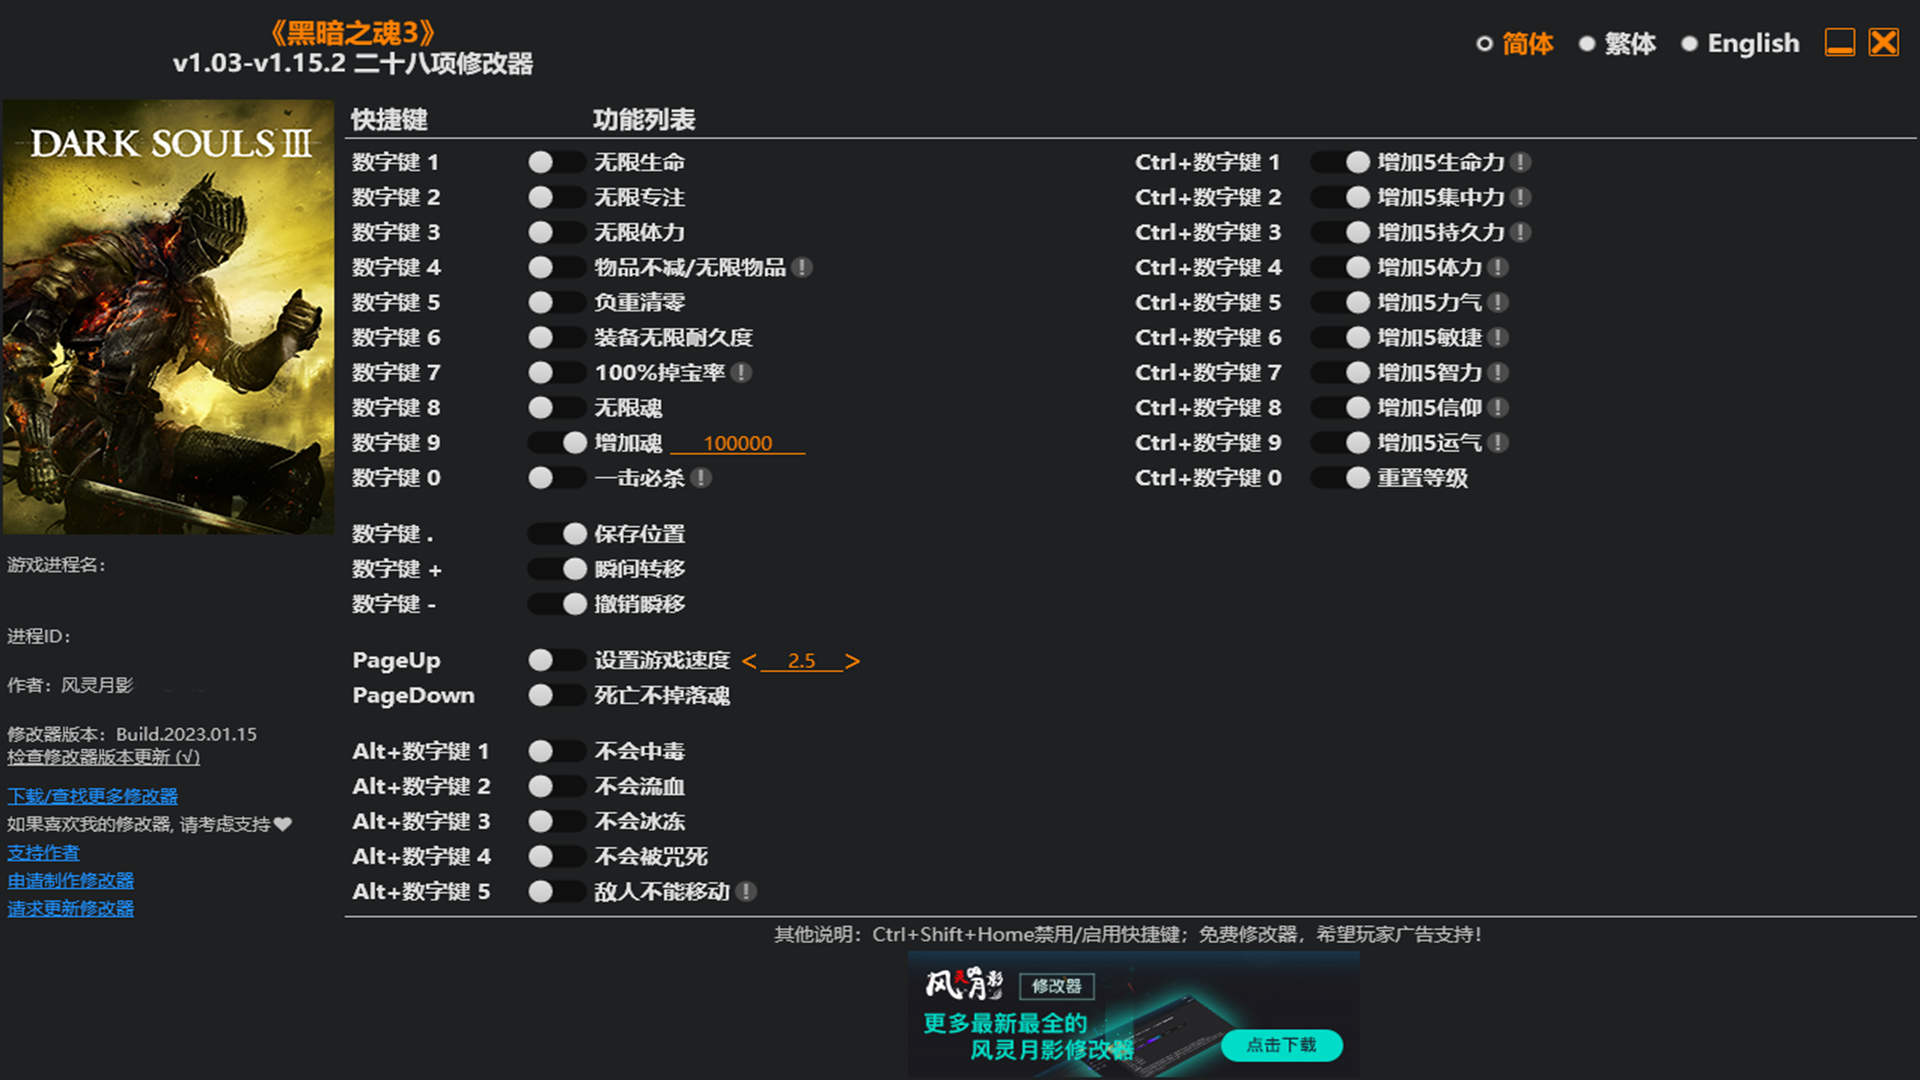1920x1080 pixels.
Task: Decrease game speed with left arrow
Action: click(749, 661)
